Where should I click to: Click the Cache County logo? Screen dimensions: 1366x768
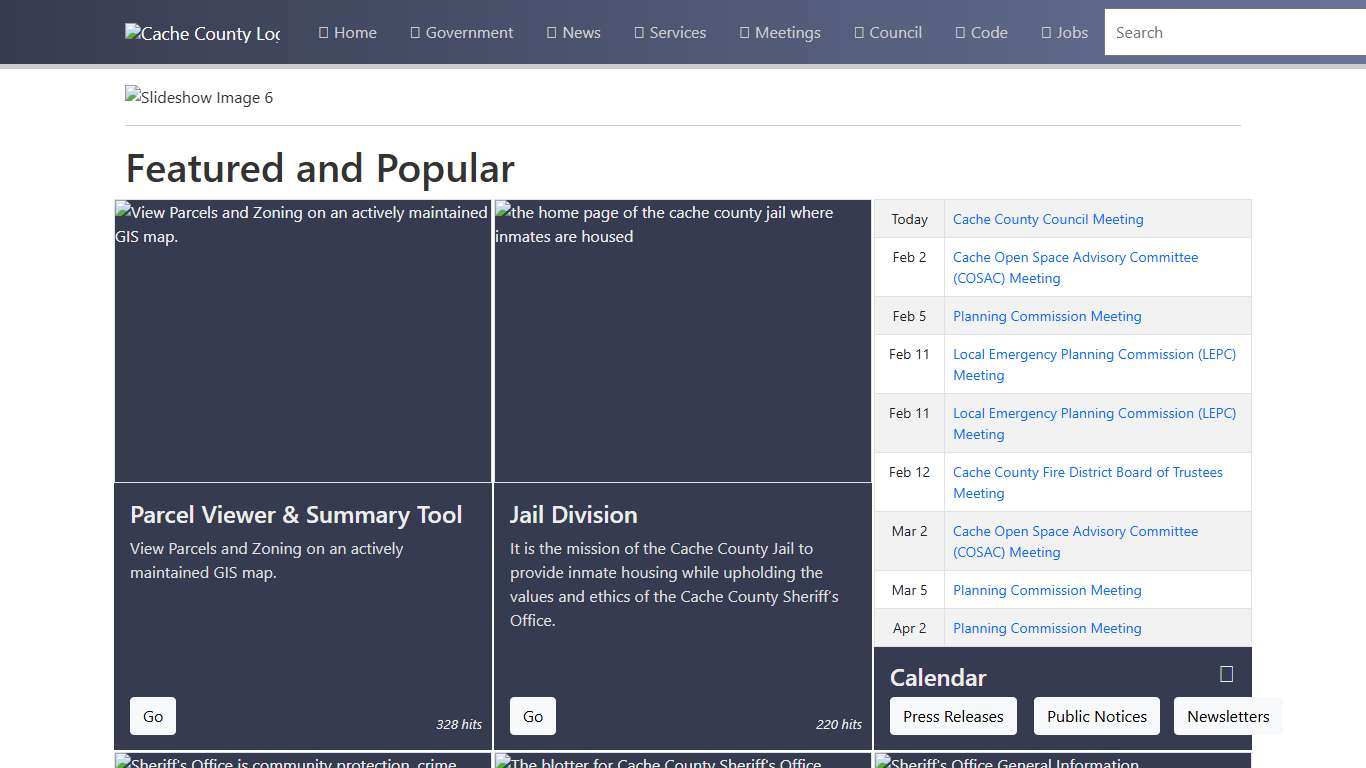202,32
